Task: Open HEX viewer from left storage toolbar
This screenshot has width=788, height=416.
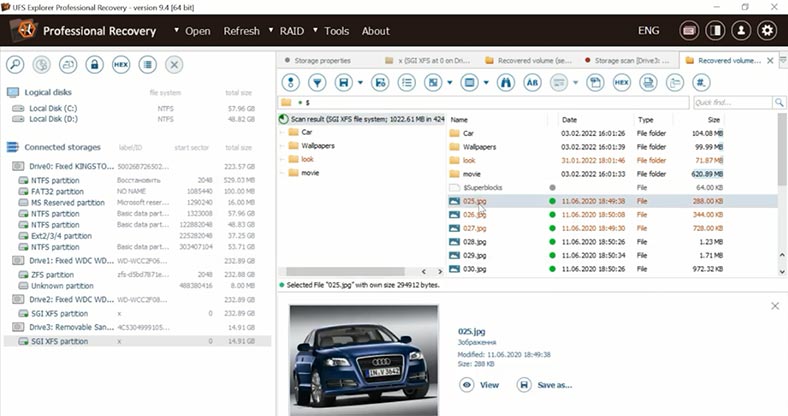Action: click(121, 65)
